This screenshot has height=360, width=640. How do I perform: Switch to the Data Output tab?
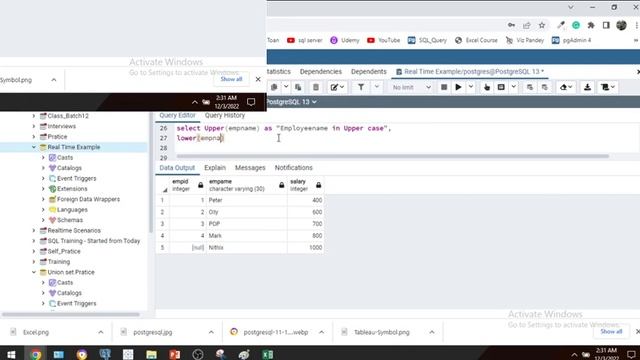tap(177, 168)
